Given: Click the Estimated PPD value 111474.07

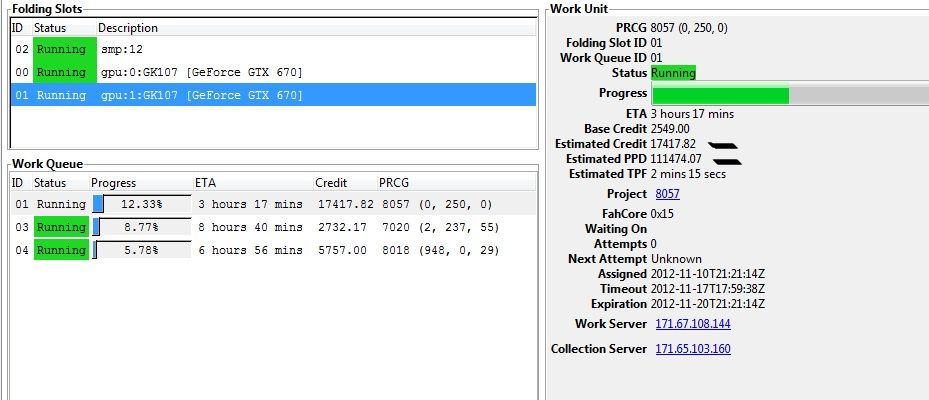Looking at the screenshot, I should coord(675,159).
